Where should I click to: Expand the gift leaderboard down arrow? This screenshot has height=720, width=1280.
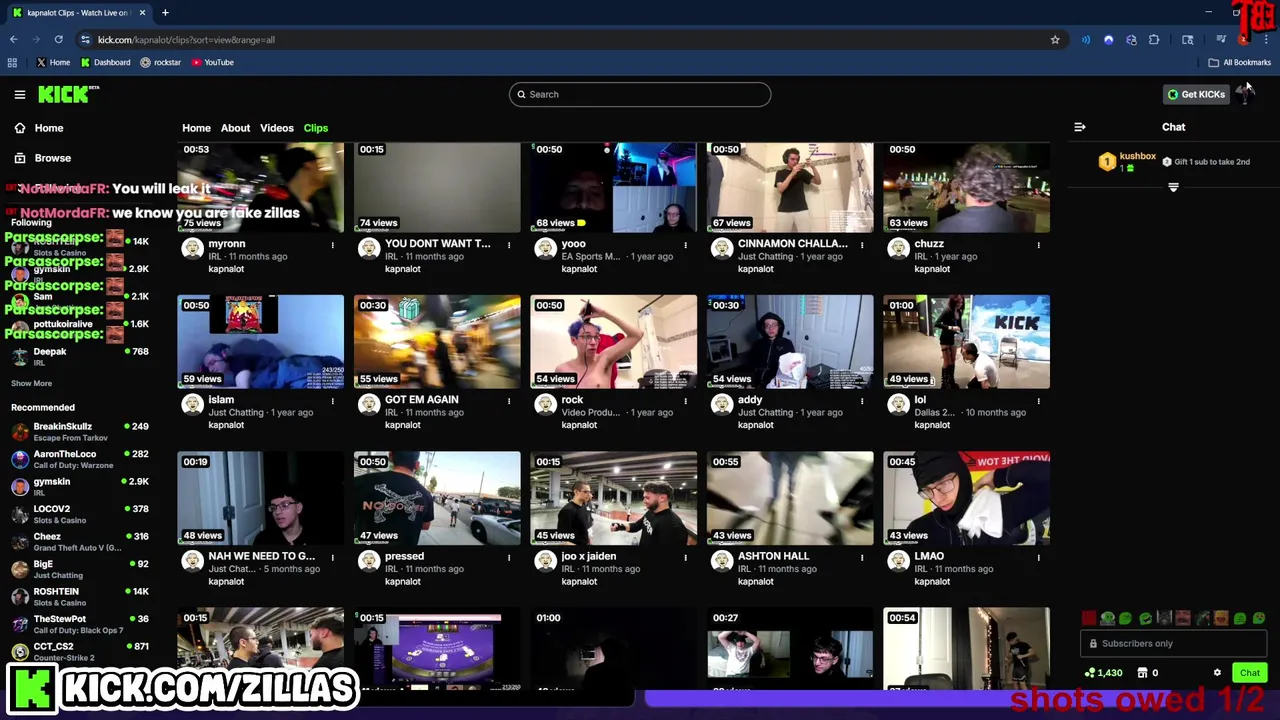pyautogui.click(x=1173, y=187)
